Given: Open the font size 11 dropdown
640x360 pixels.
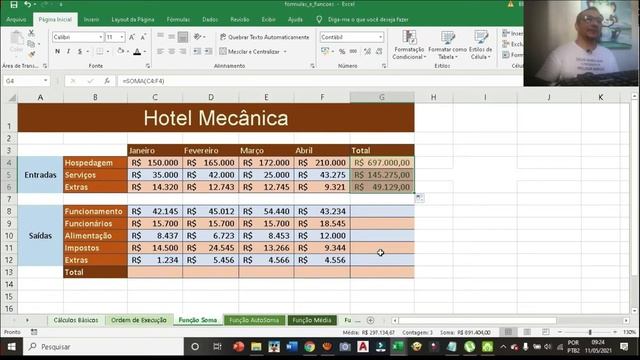Looking at the screenshot, I should click(122, 37).
